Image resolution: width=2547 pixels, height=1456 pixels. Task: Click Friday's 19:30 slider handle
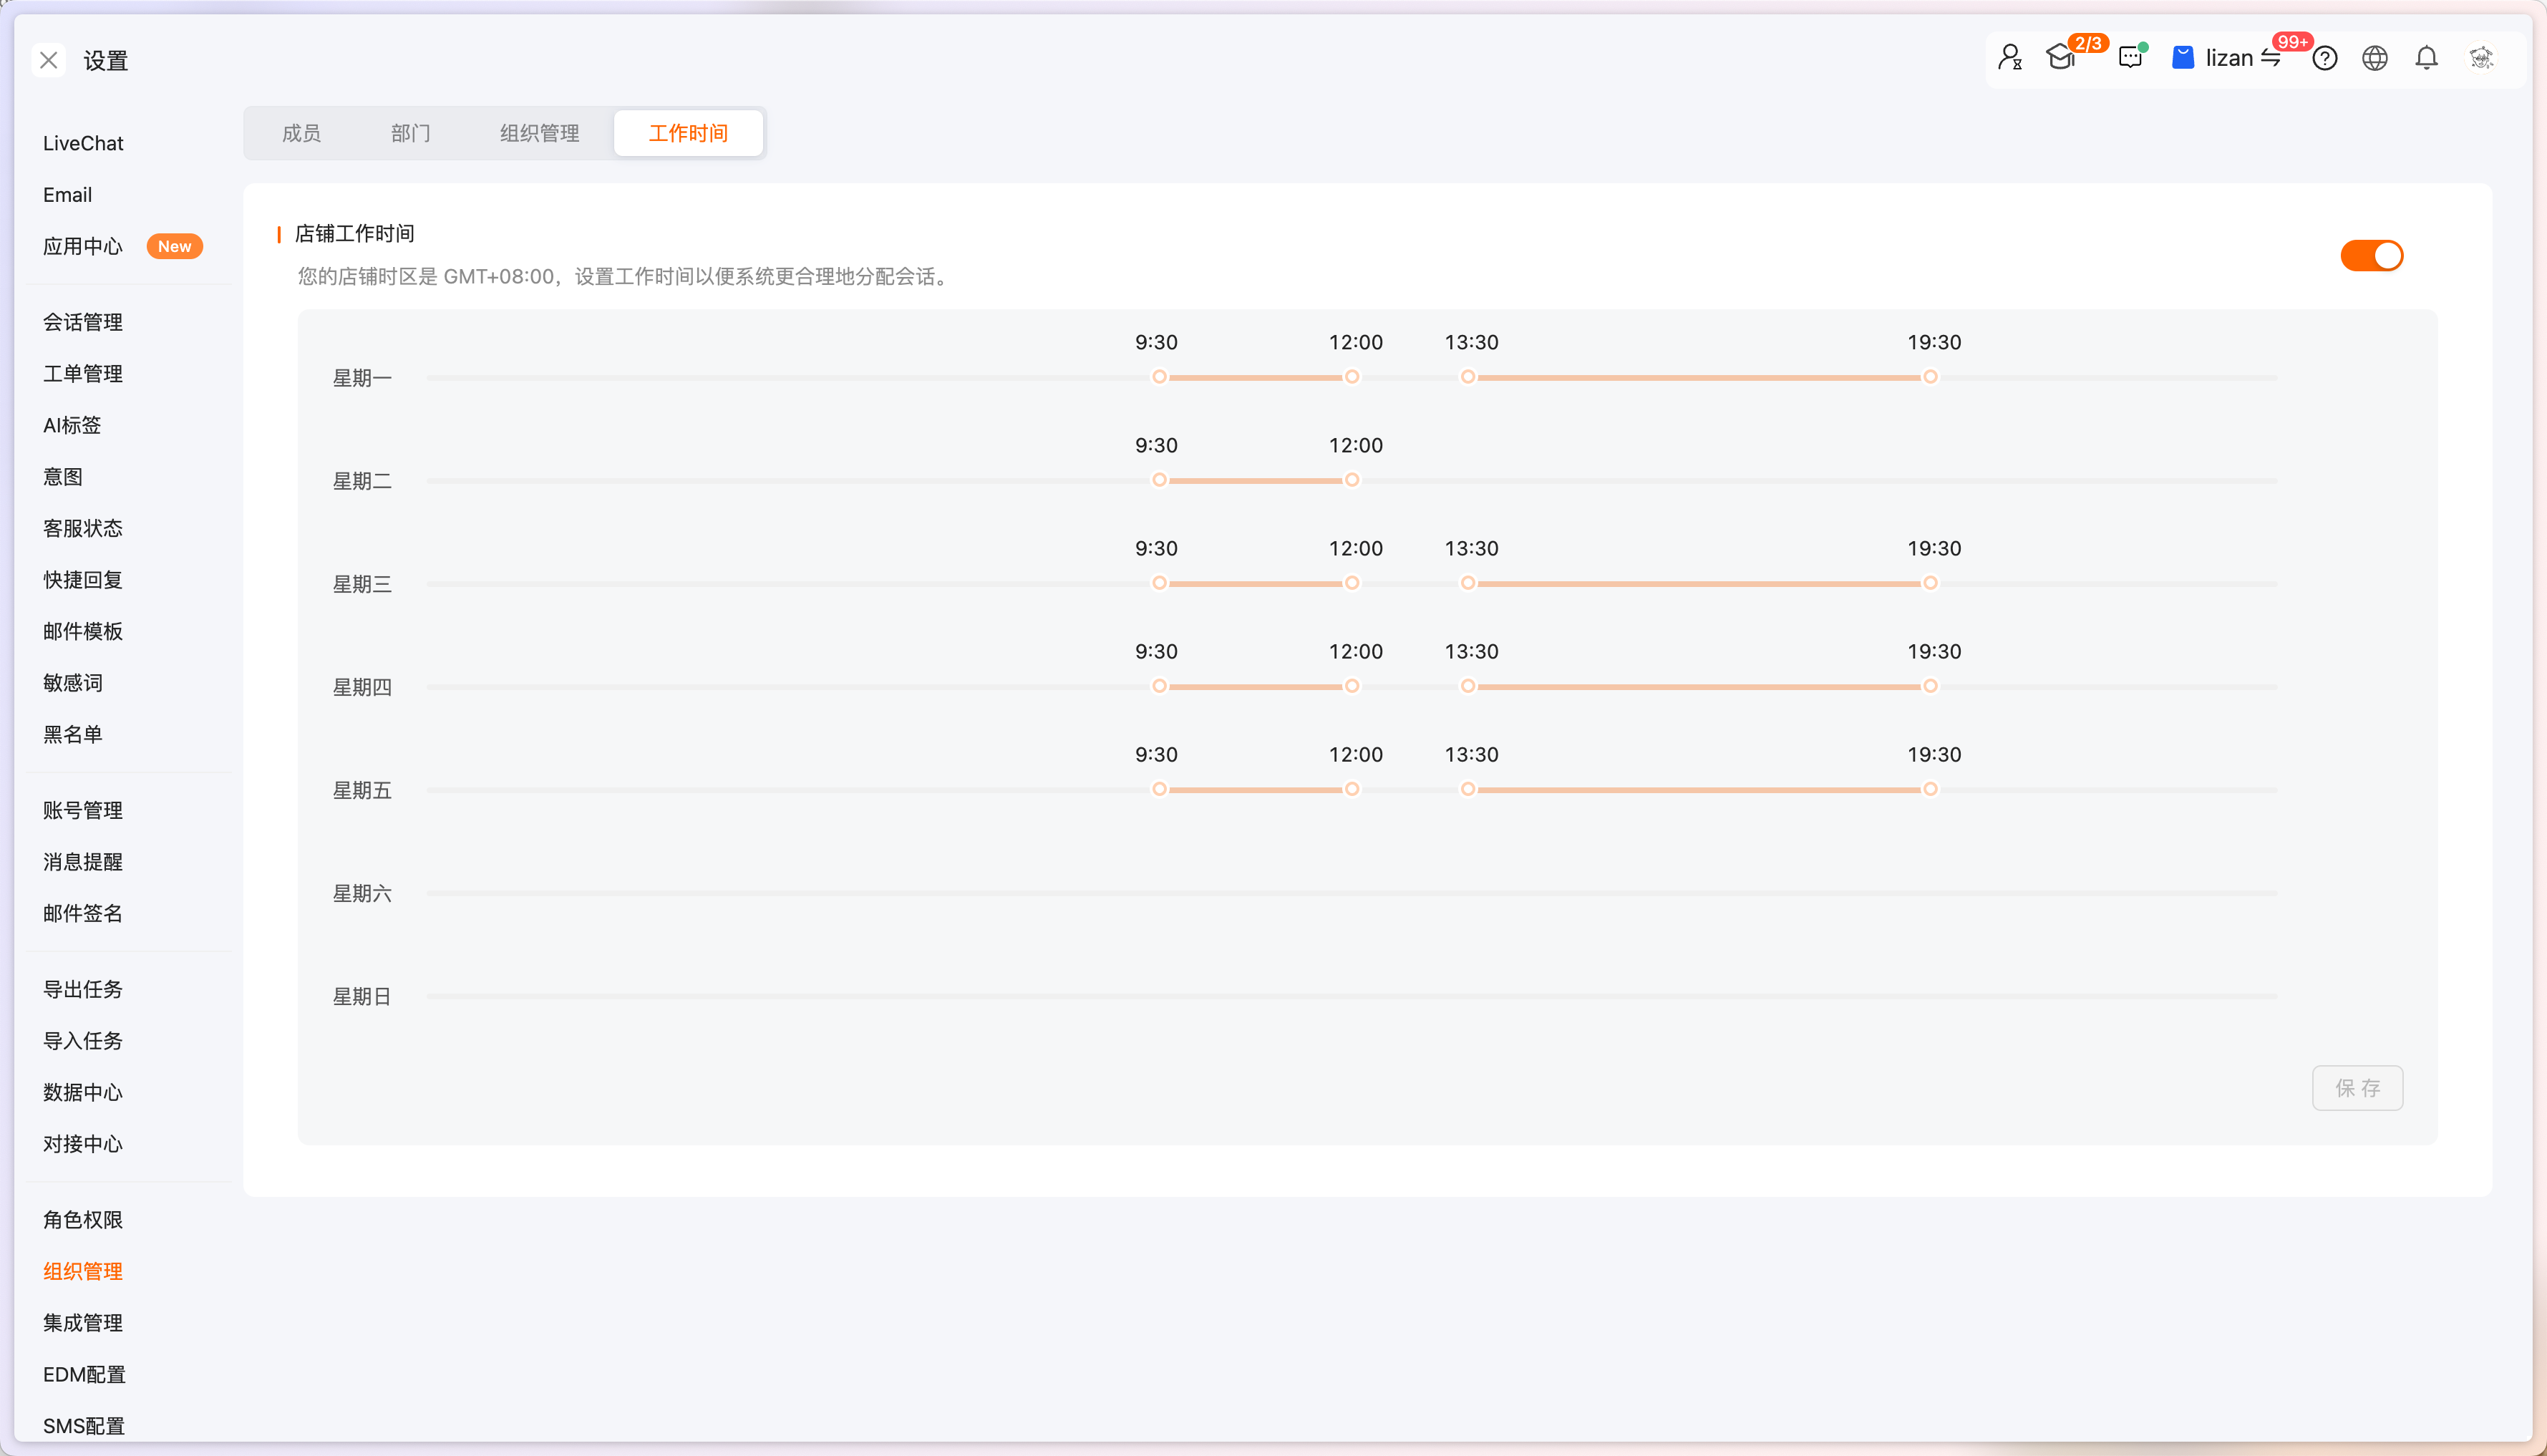coord(1930,789)
